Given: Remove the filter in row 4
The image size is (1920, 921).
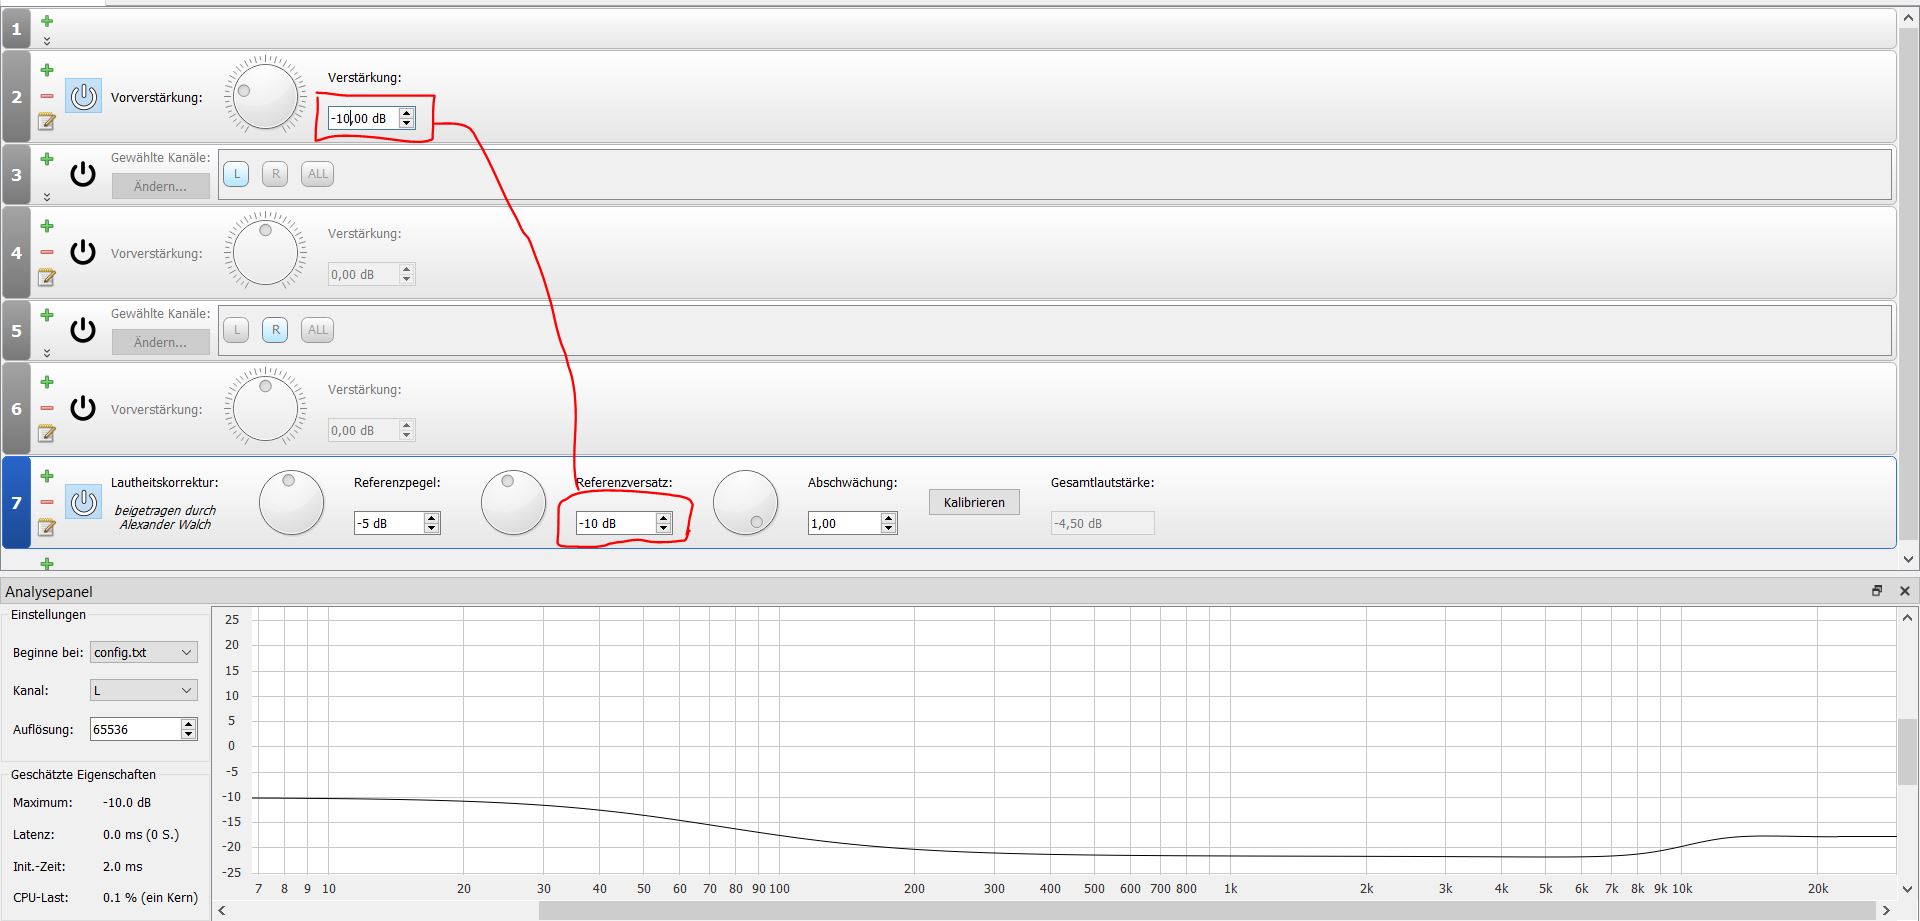Looking at the screenshot, I should [x=47, y=252].
